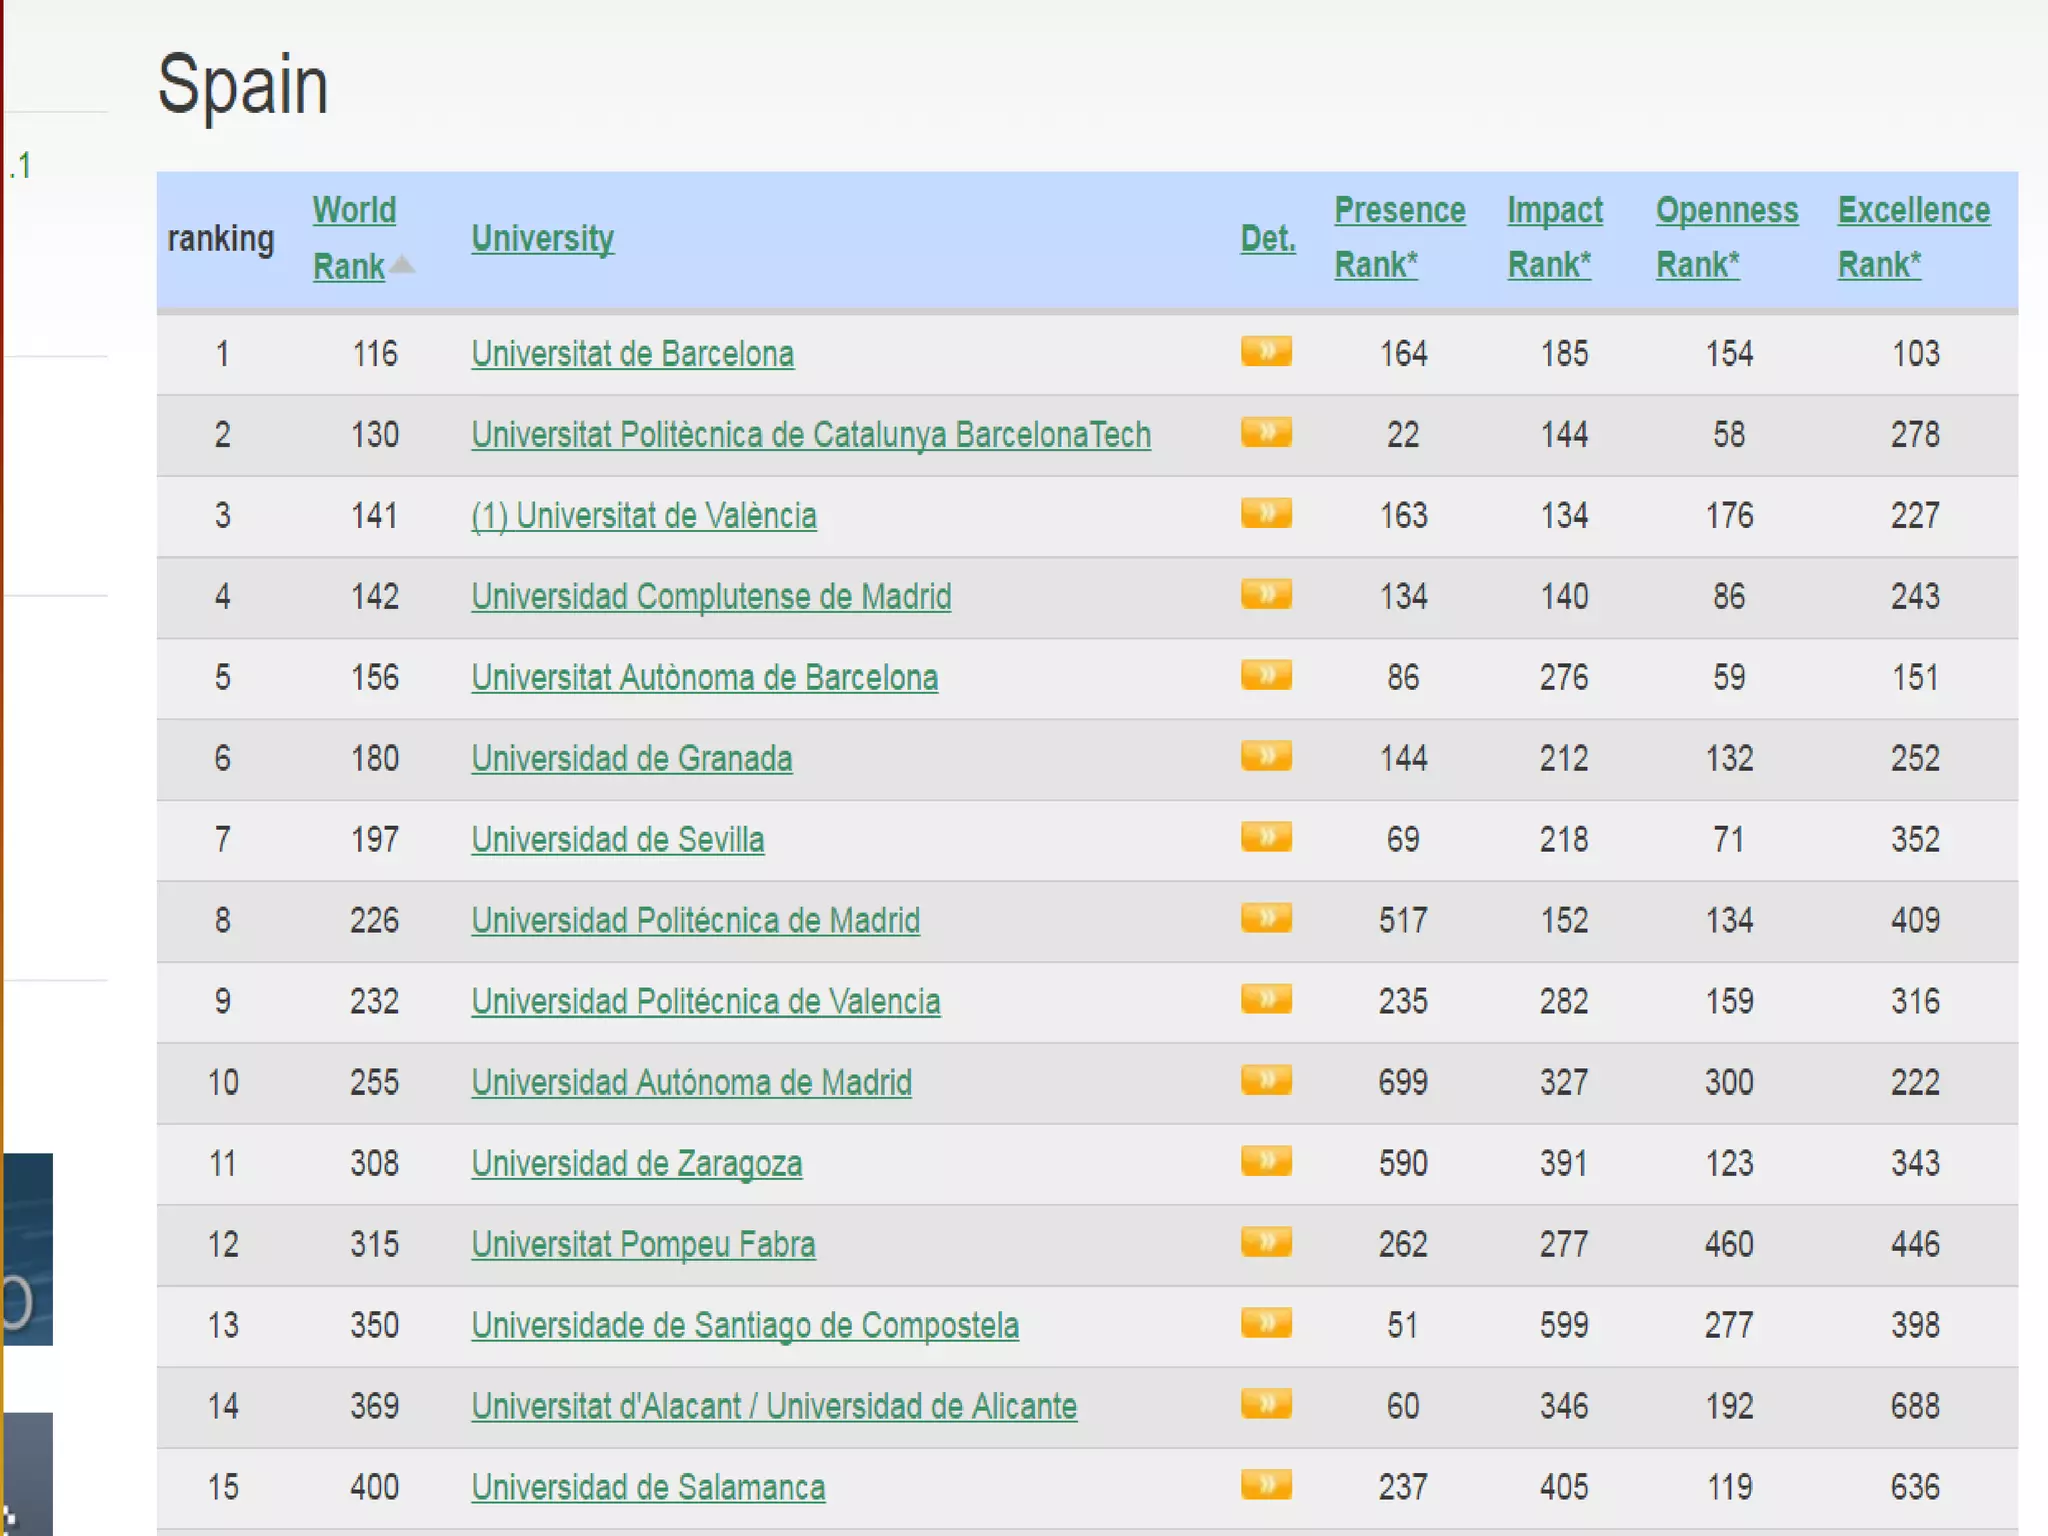The height and width of the screenshot is (1536, 2048).
Task: Click details arrow for Universidad Autónoma de Madrid
Action: 1266,1080
